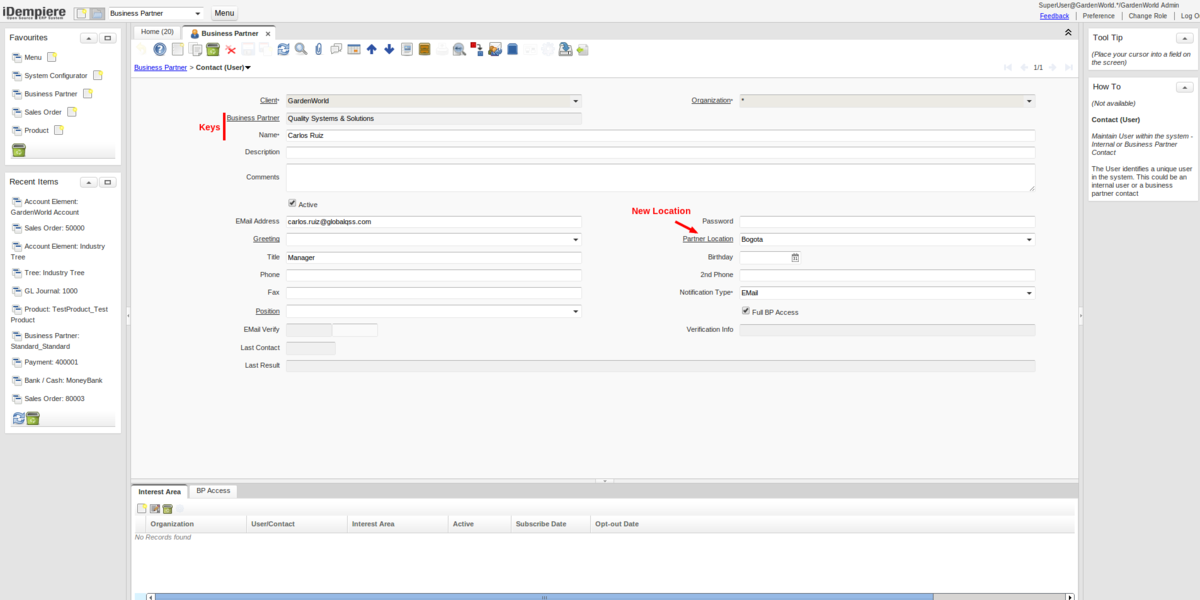Click the Business Partner breadcrumb link

click(x=160, y=68)
